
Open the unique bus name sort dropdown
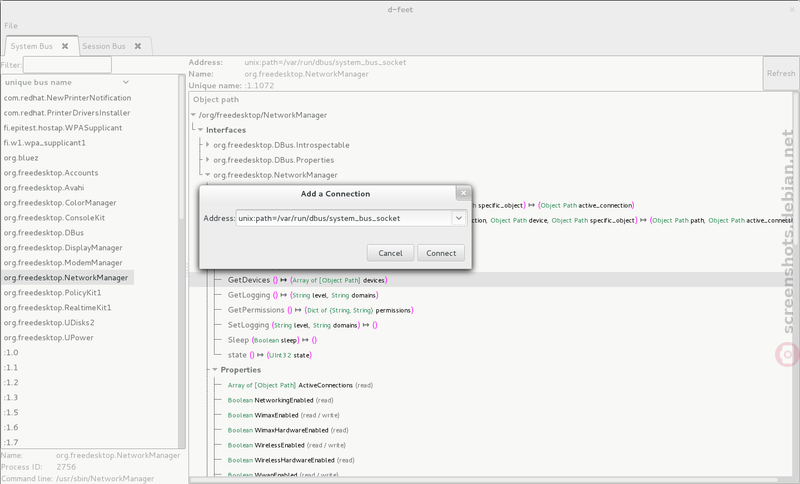pos(126,82)
